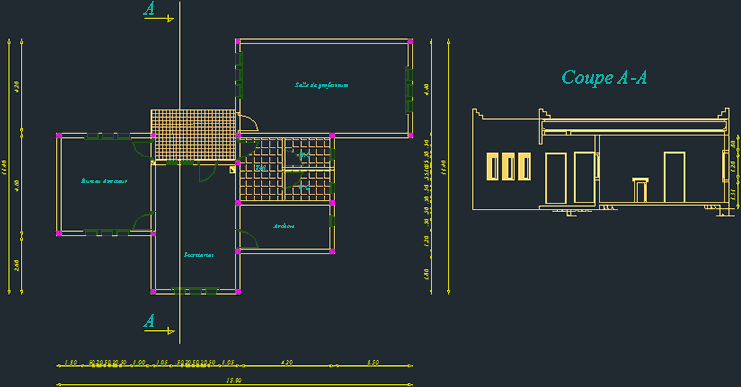Select the Archive room door swing
741x387 pixels.
(x=248, y=239)
